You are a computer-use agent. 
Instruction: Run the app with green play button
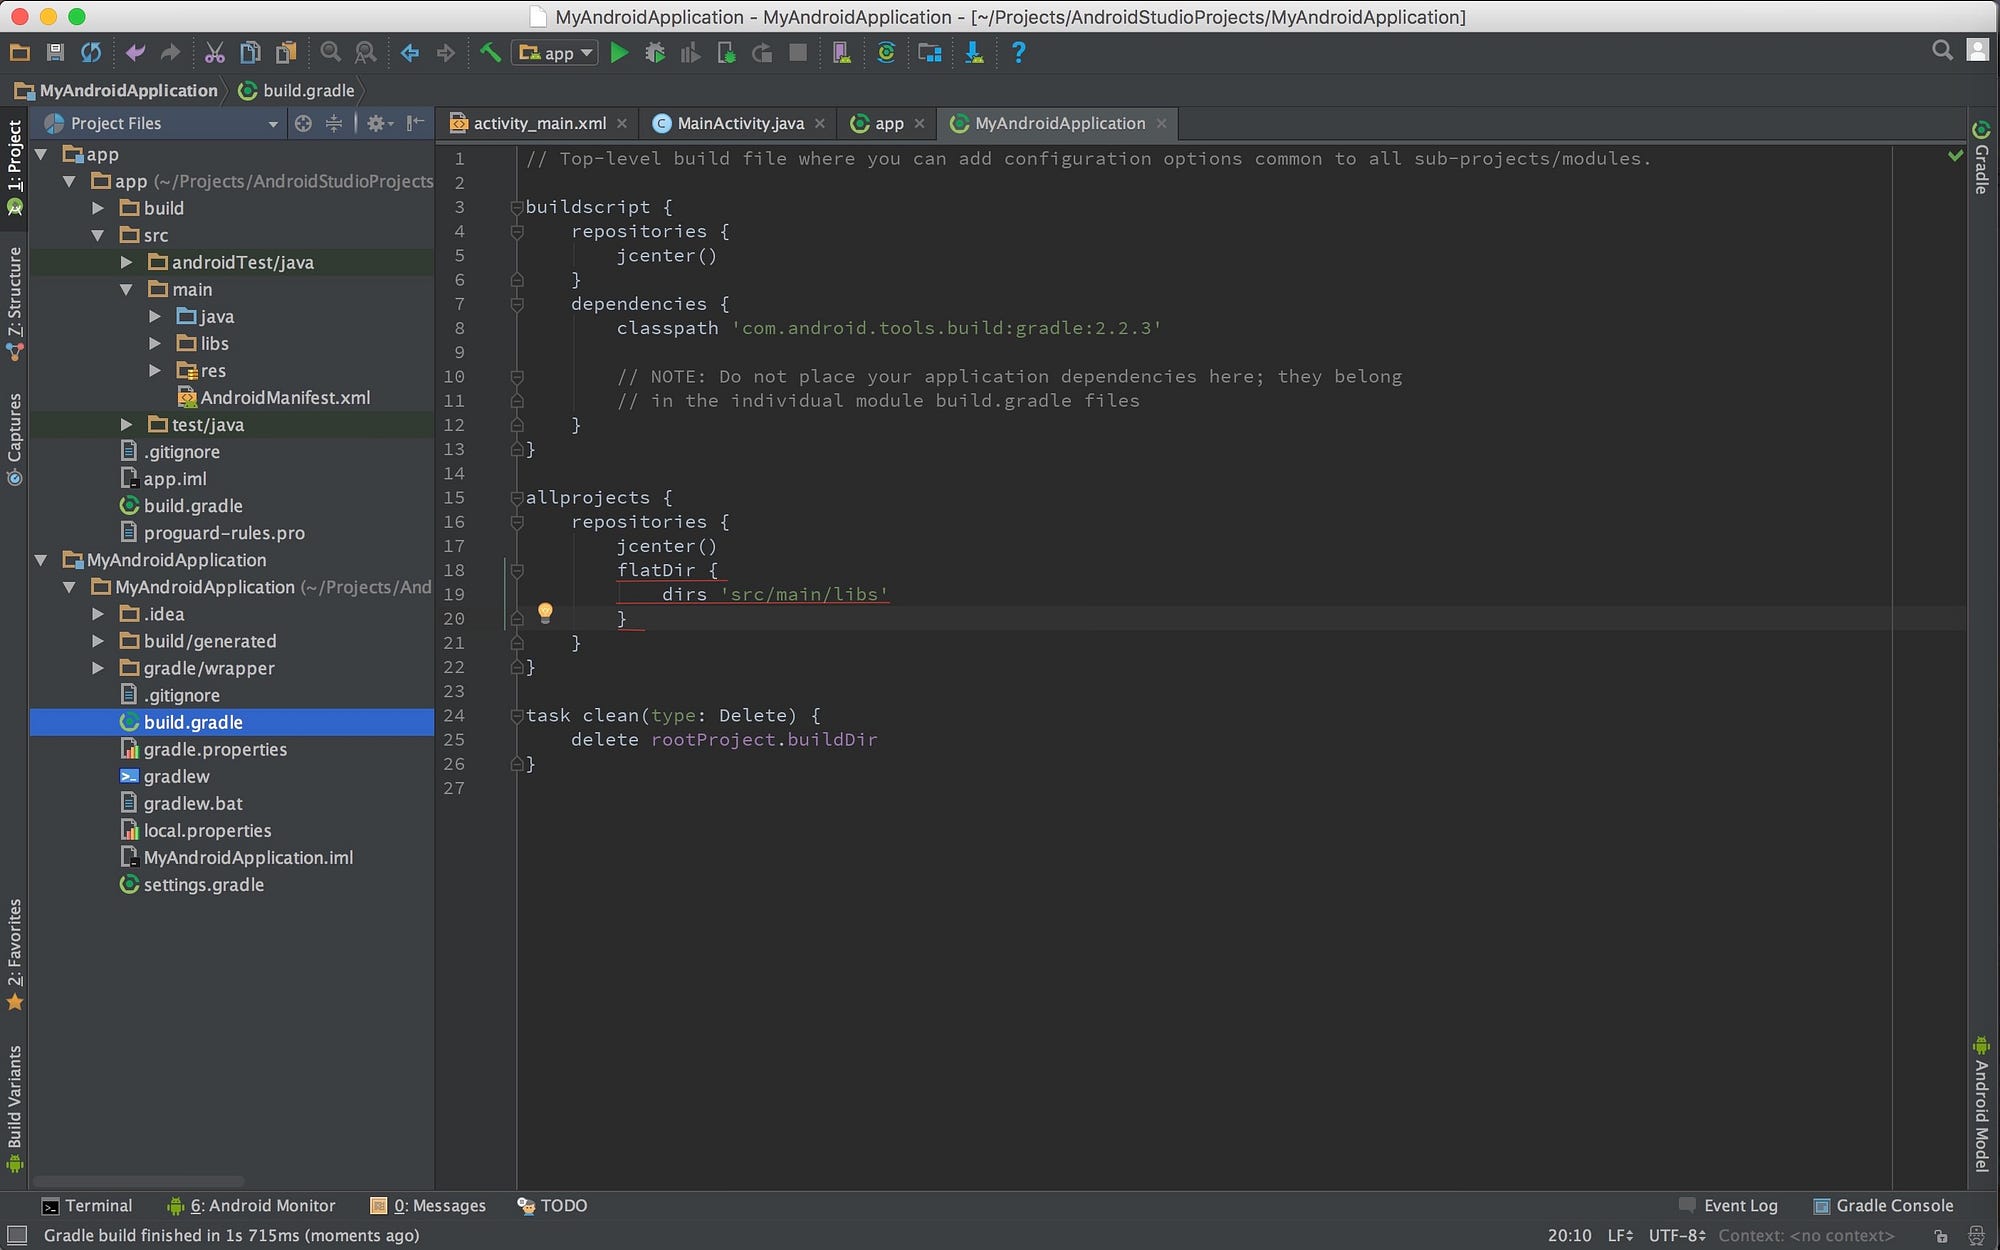pyautogui.click(x=619, y=53)
